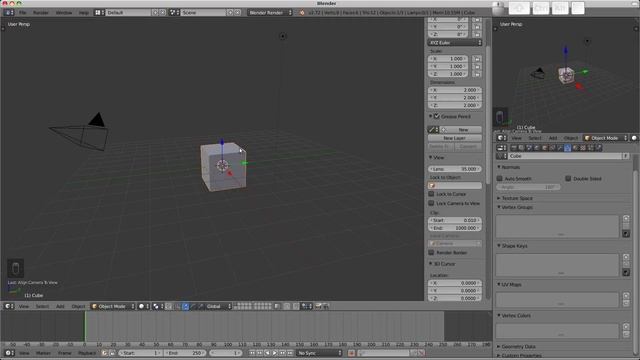Enable the Lock to Cursor checkbox

[431, 194]
